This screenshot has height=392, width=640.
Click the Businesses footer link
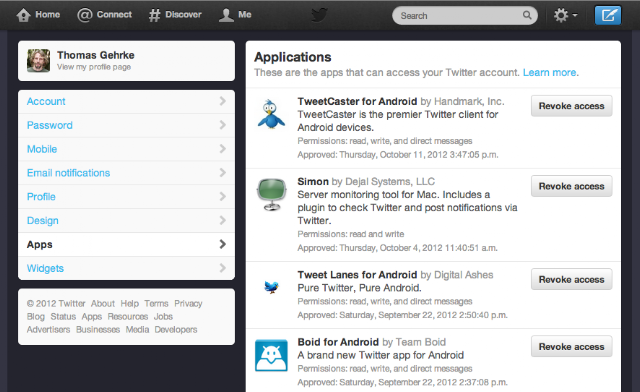tap(98, 330)
